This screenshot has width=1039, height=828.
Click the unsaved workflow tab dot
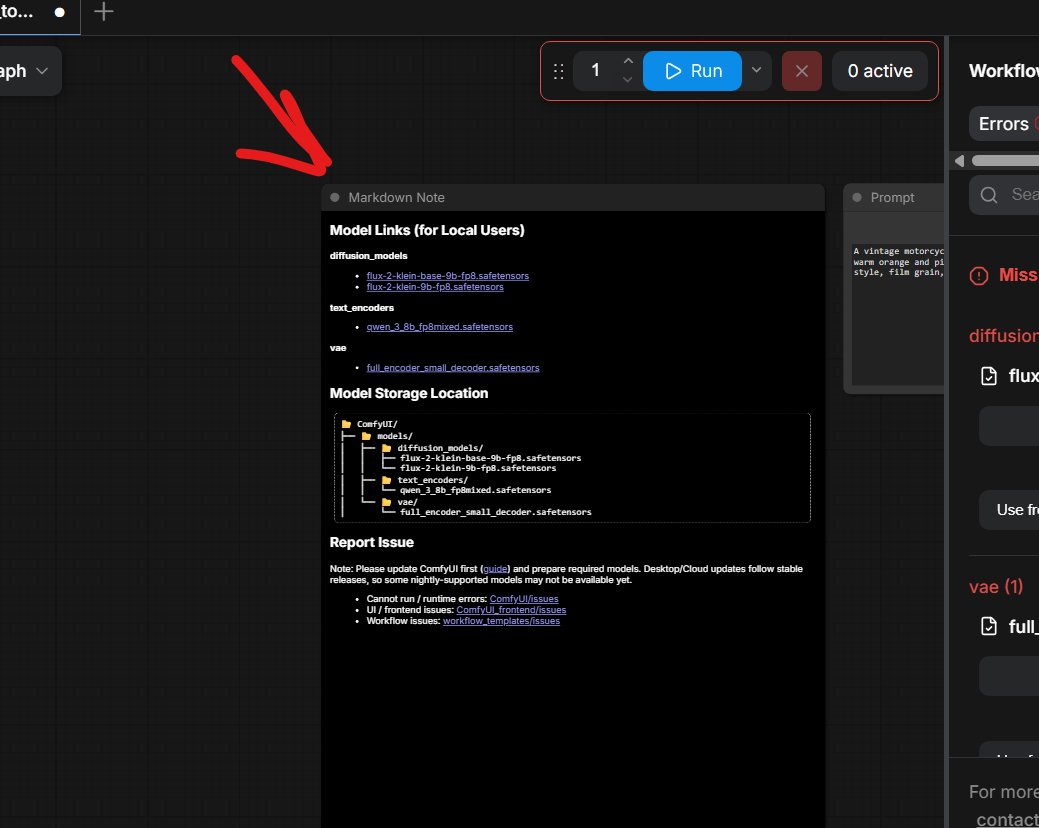point(60,12)
